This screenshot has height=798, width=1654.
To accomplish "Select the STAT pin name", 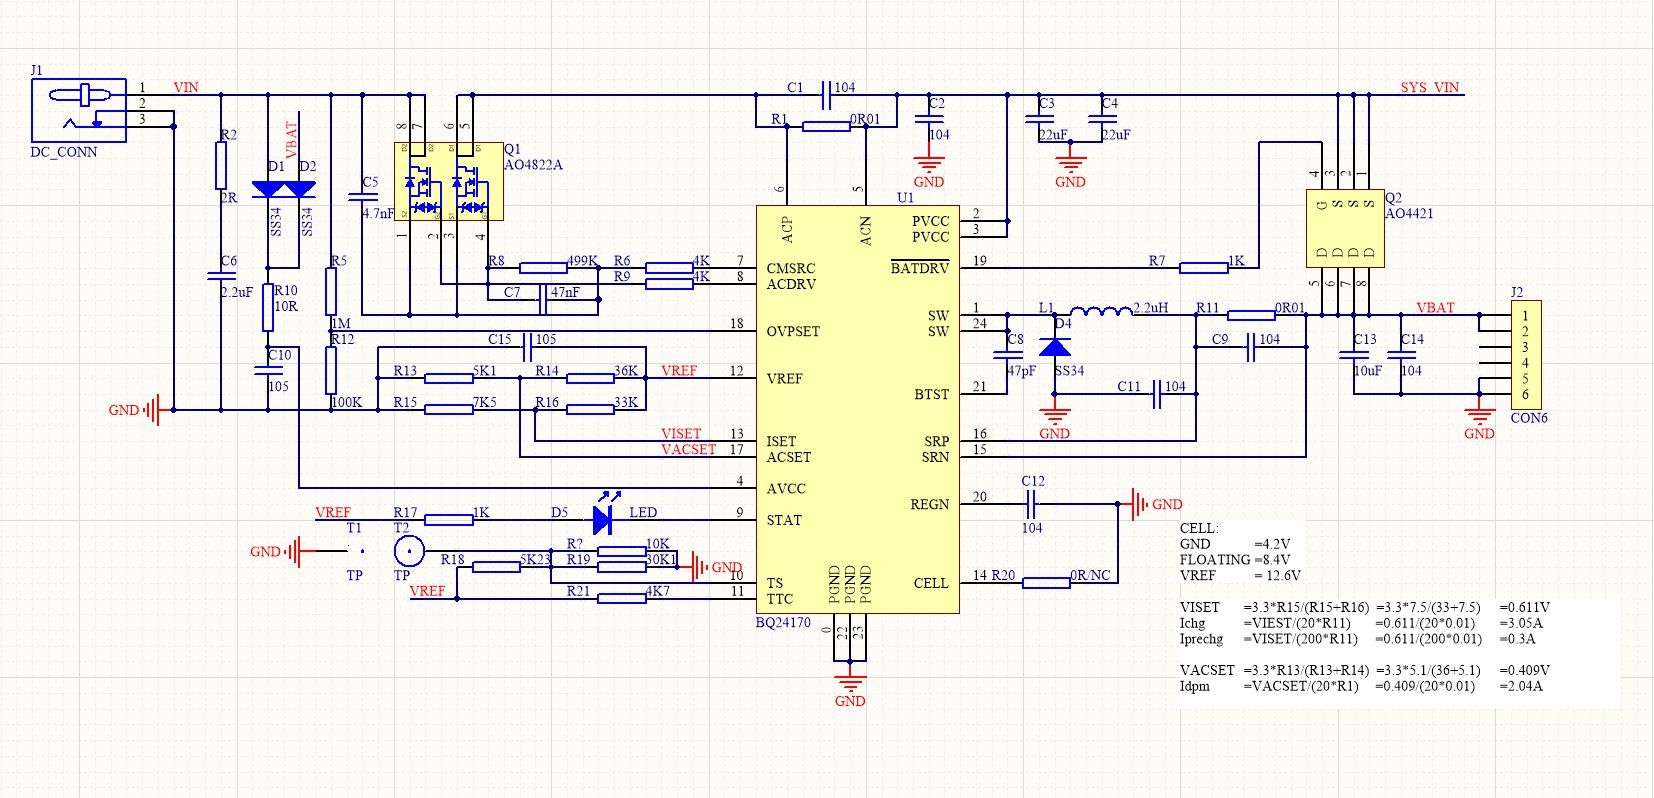I will [x=784, y=520].
